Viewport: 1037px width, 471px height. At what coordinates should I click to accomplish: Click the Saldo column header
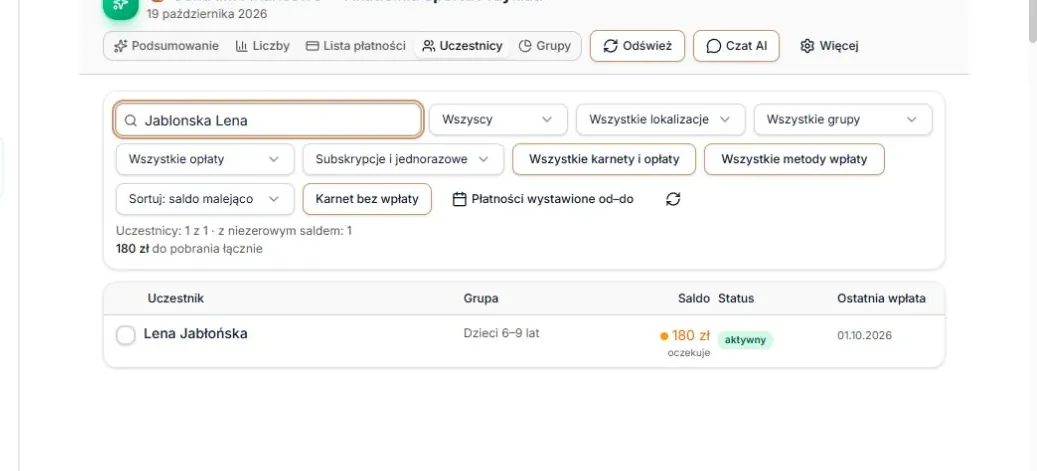pos(694,298)
